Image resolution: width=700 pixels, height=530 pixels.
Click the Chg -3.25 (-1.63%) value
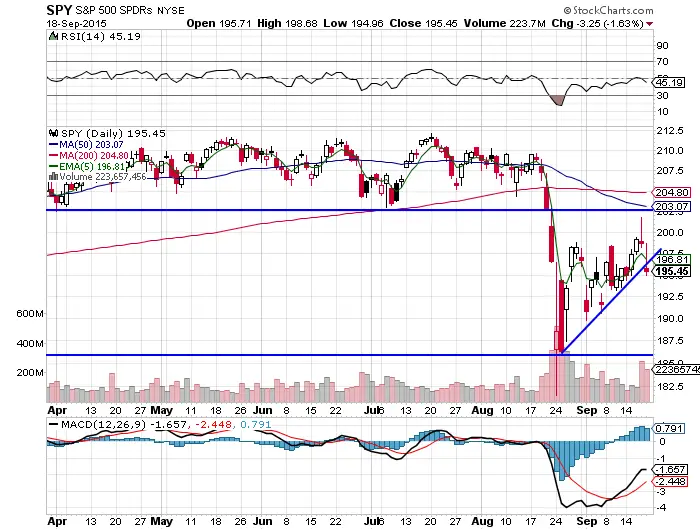[597, 23]
